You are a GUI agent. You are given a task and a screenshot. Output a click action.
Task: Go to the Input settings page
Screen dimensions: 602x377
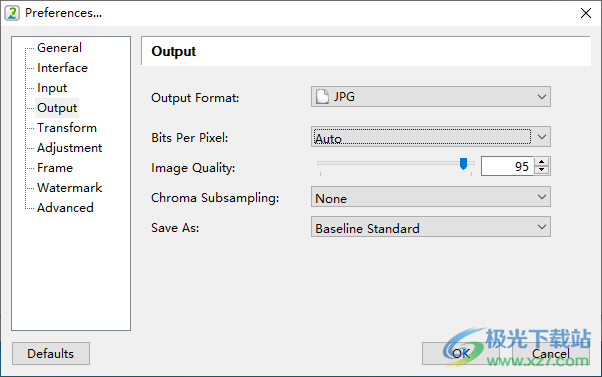52,88
